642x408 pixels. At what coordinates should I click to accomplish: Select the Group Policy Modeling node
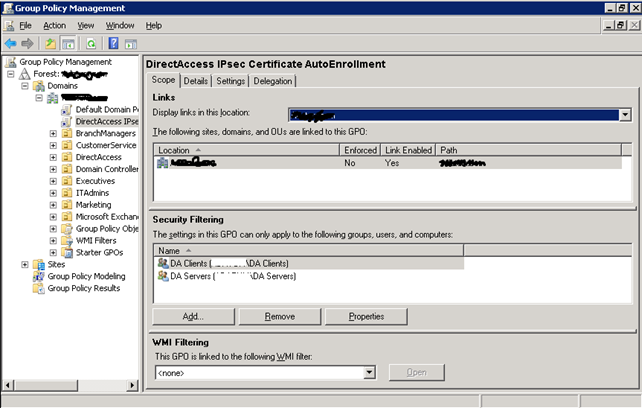[86, 276]
